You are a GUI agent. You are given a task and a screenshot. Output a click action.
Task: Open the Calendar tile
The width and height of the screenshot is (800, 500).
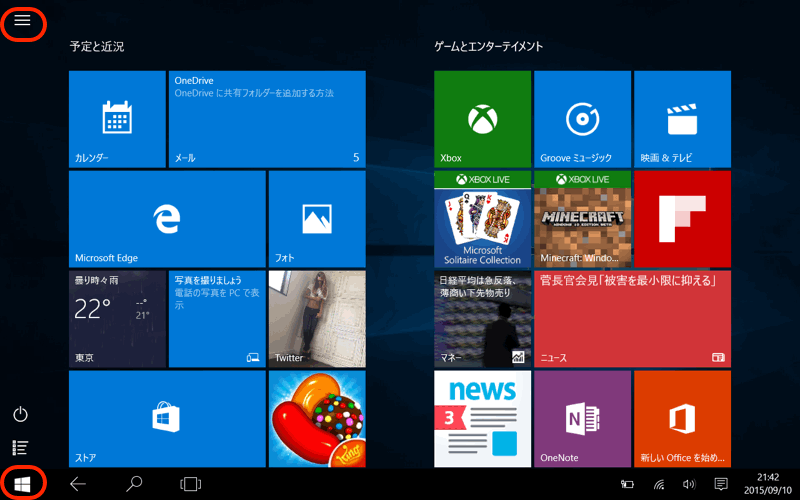tap(117, 118)
